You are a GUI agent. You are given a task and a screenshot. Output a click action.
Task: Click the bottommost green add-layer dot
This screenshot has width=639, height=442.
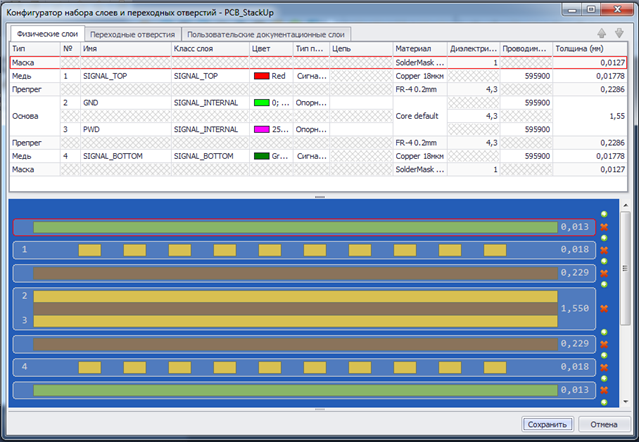coord(603,403)
